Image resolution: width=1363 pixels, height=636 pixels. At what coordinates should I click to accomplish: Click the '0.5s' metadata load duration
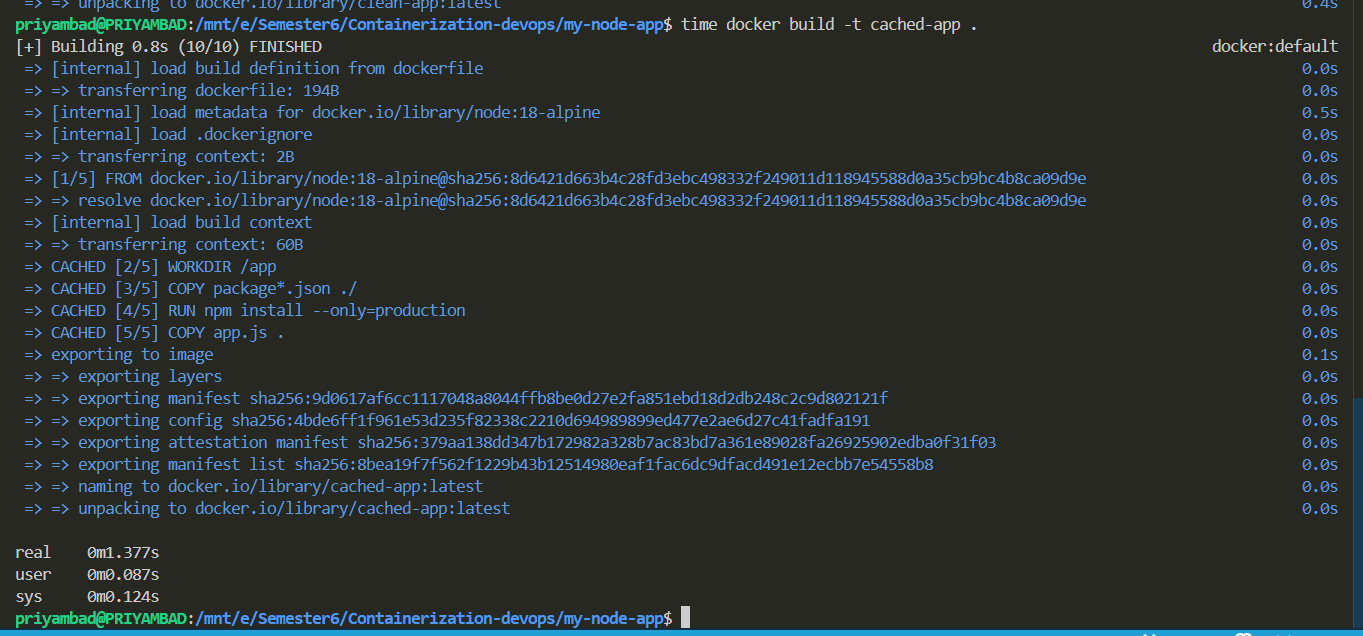point(1320,112)
